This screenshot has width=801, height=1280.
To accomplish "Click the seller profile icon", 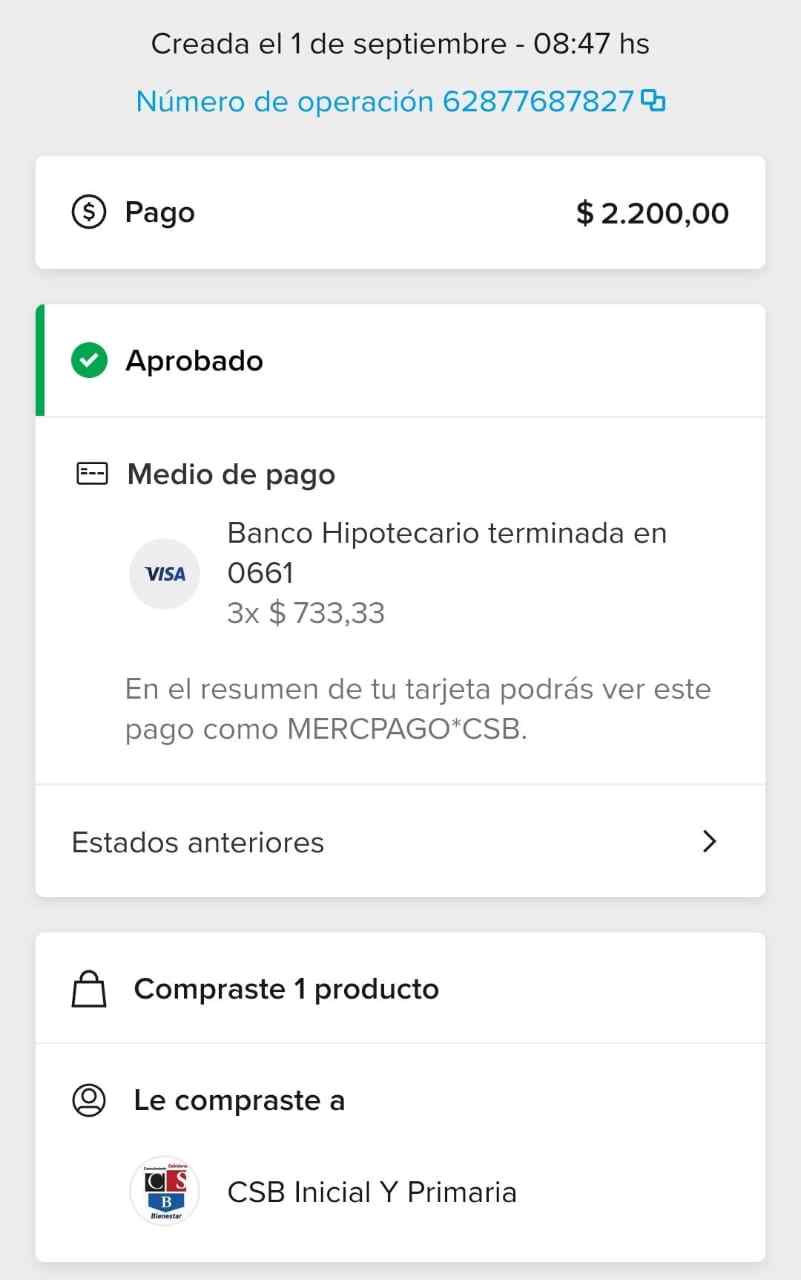I will pyautogui.click(x=89, y=1100).
